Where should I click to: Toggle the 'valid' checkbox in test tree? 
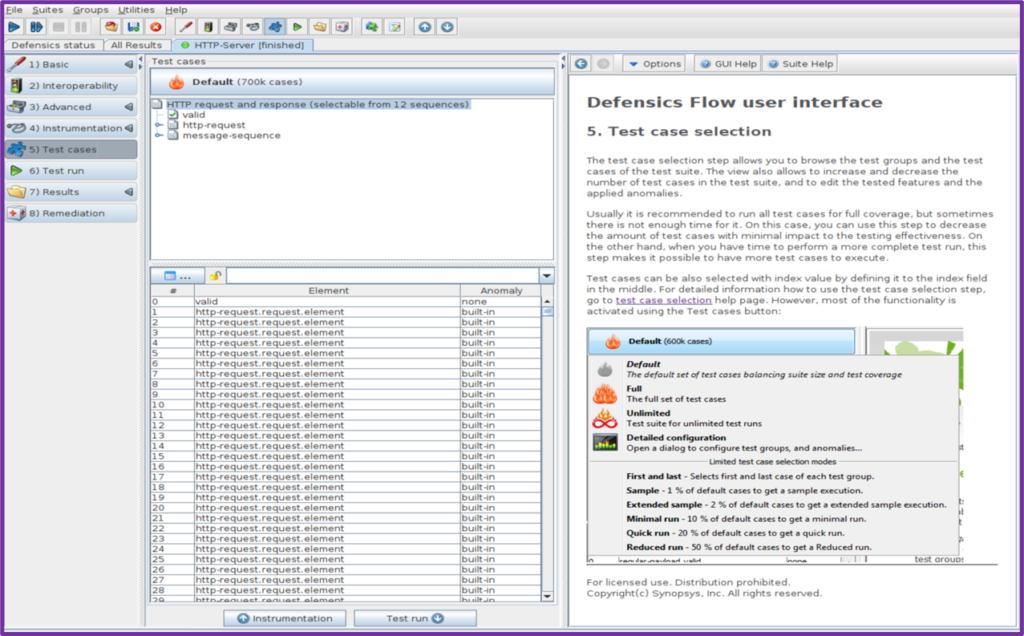coord(172,115)
